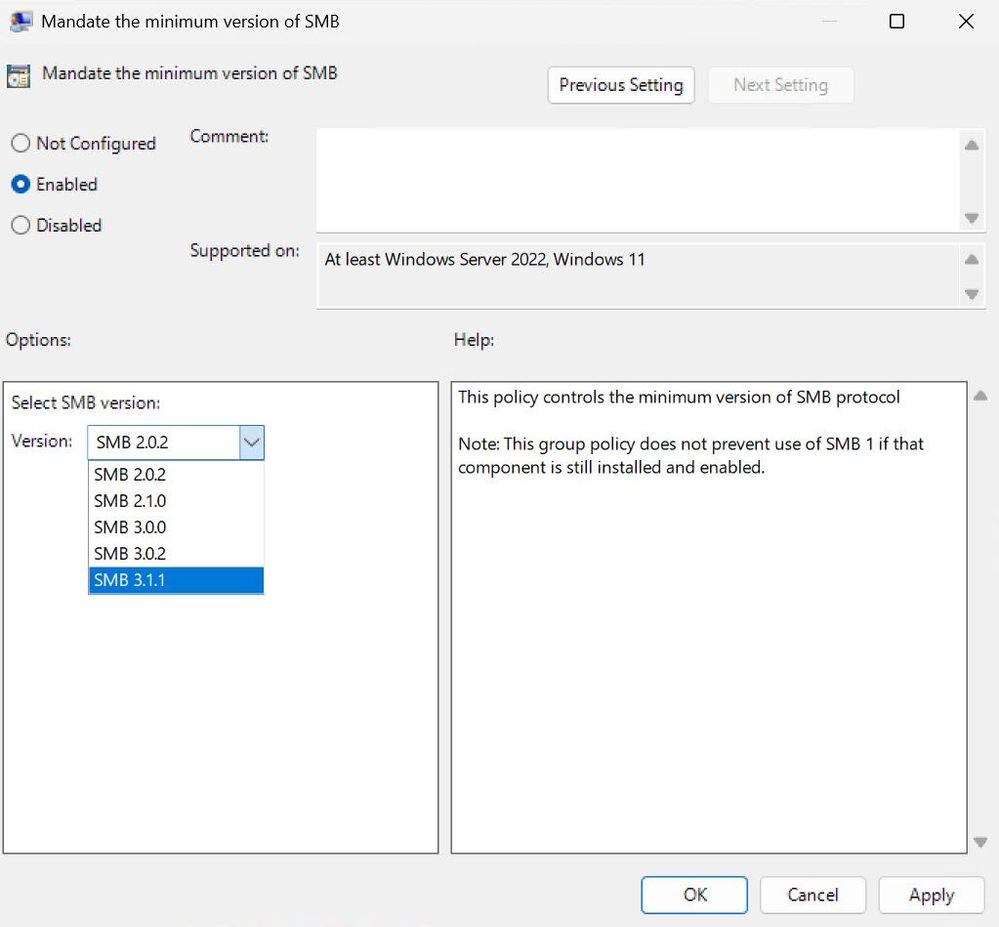This screenshot has height=927, width=999.
Task: Click the Help pane scroll-up arrow
Action: [x=977, y=395]
